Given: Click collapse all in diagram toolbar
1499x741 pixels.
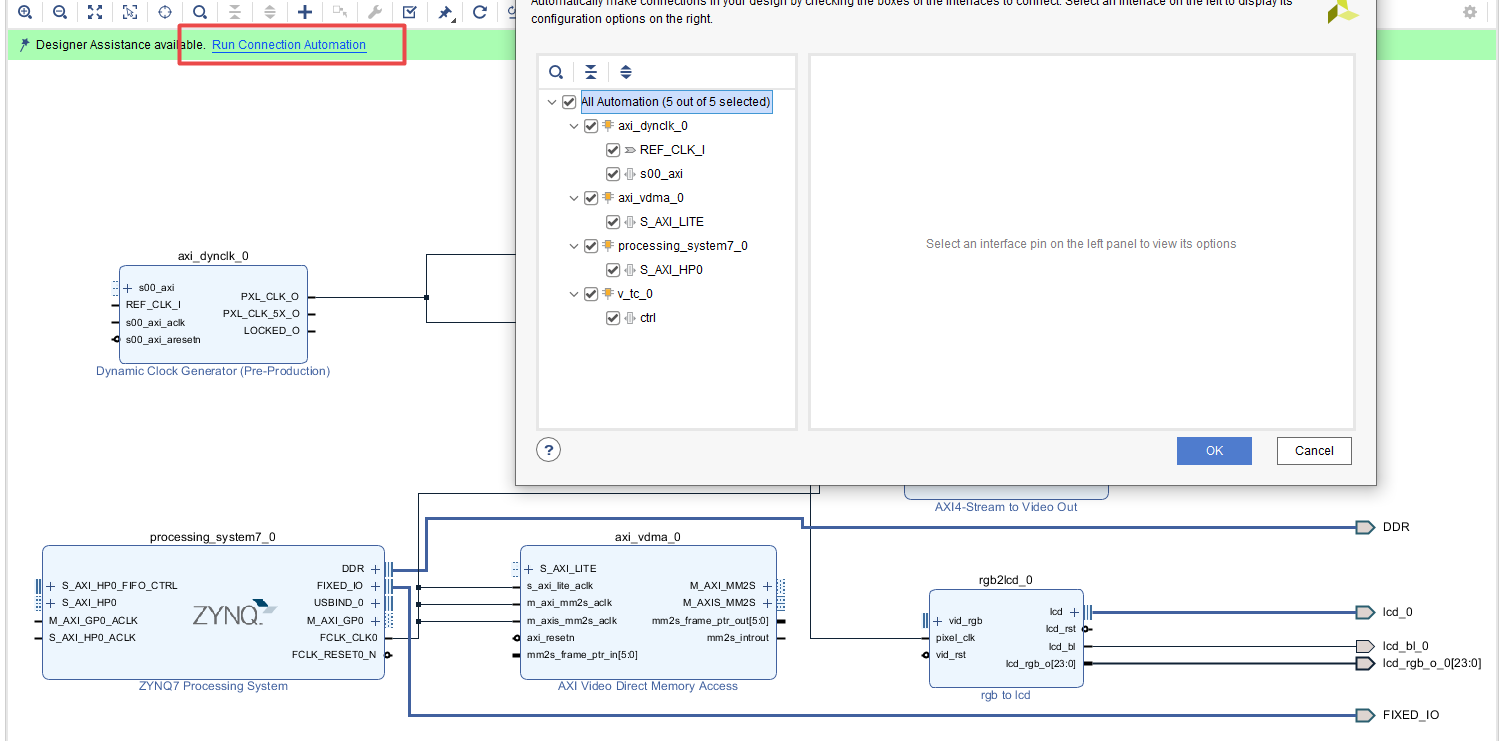Looking at the screenshot, I should [x=235, y=12].
